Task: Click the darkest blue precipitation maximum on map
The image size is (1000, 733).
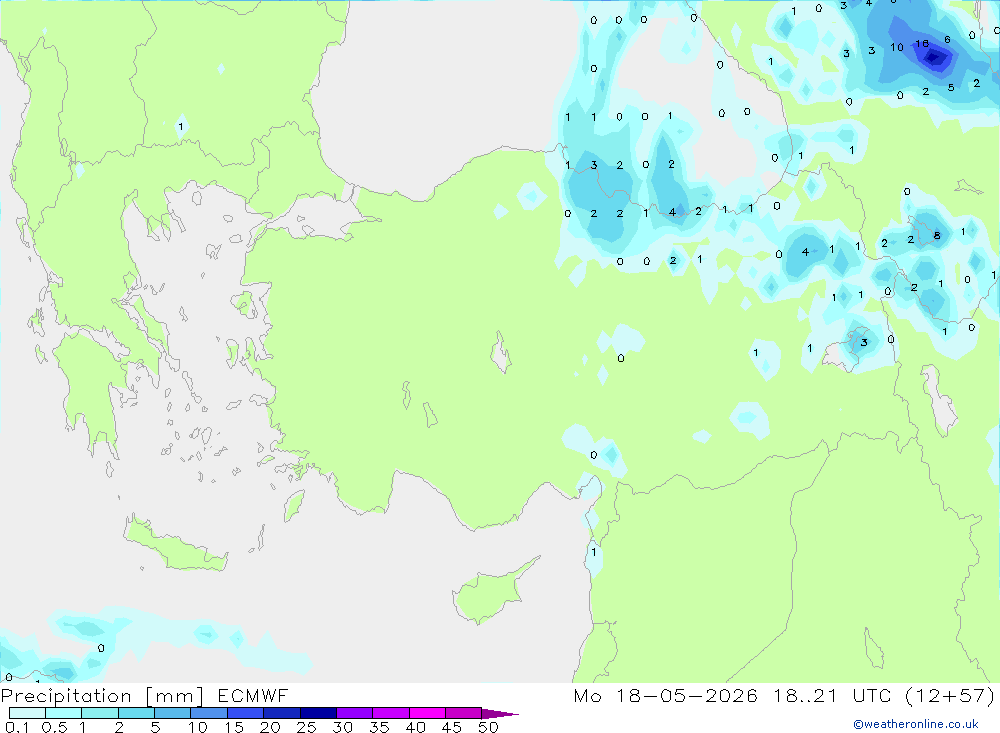Action: click(x=934, y=58)
